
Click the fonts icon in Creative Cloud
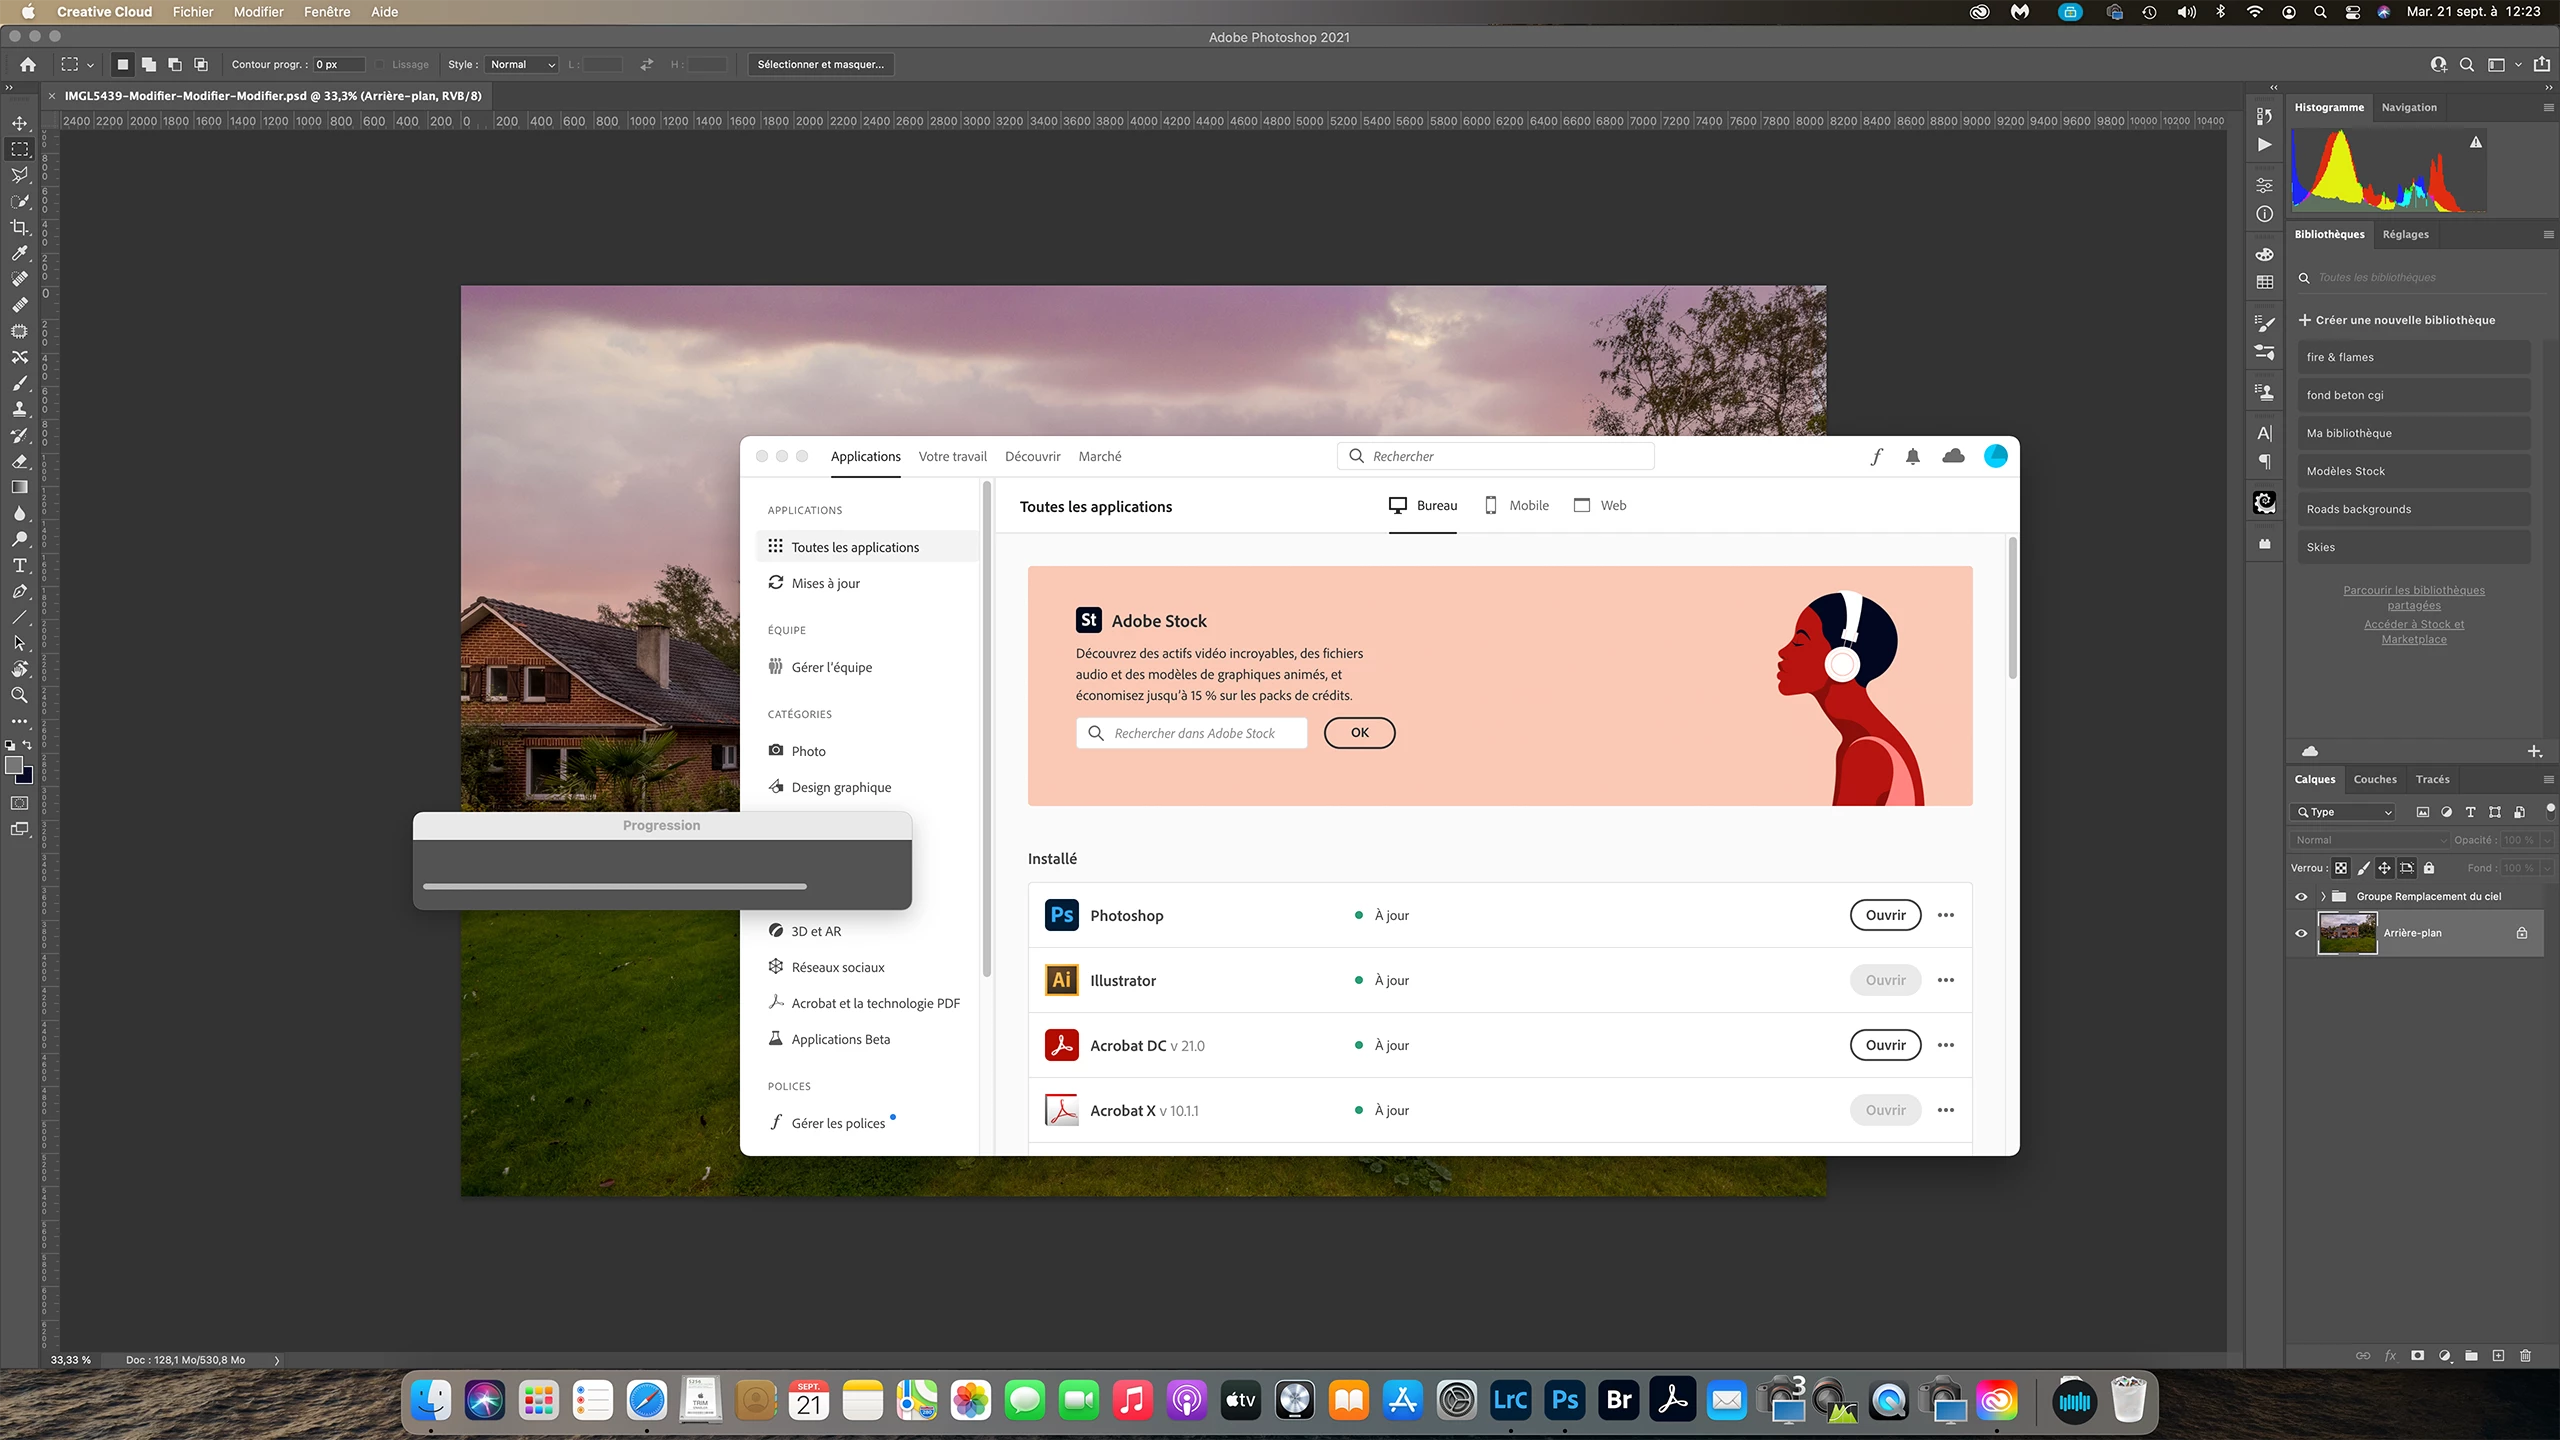1876,456
